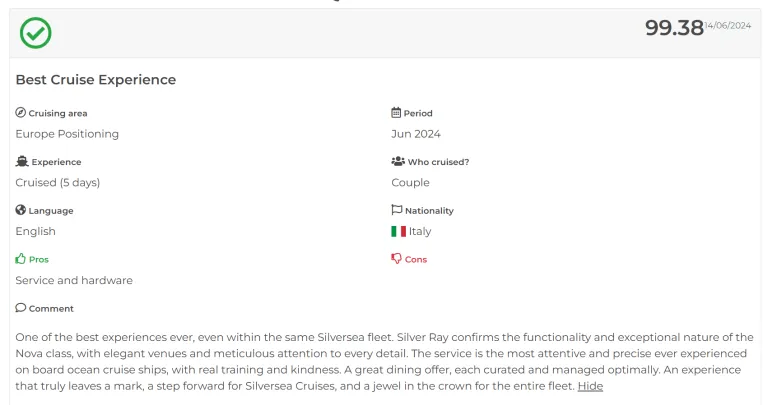Click the flag outline icon beside Nationality
Screen dimensions: 768x405
click(396, 210)
